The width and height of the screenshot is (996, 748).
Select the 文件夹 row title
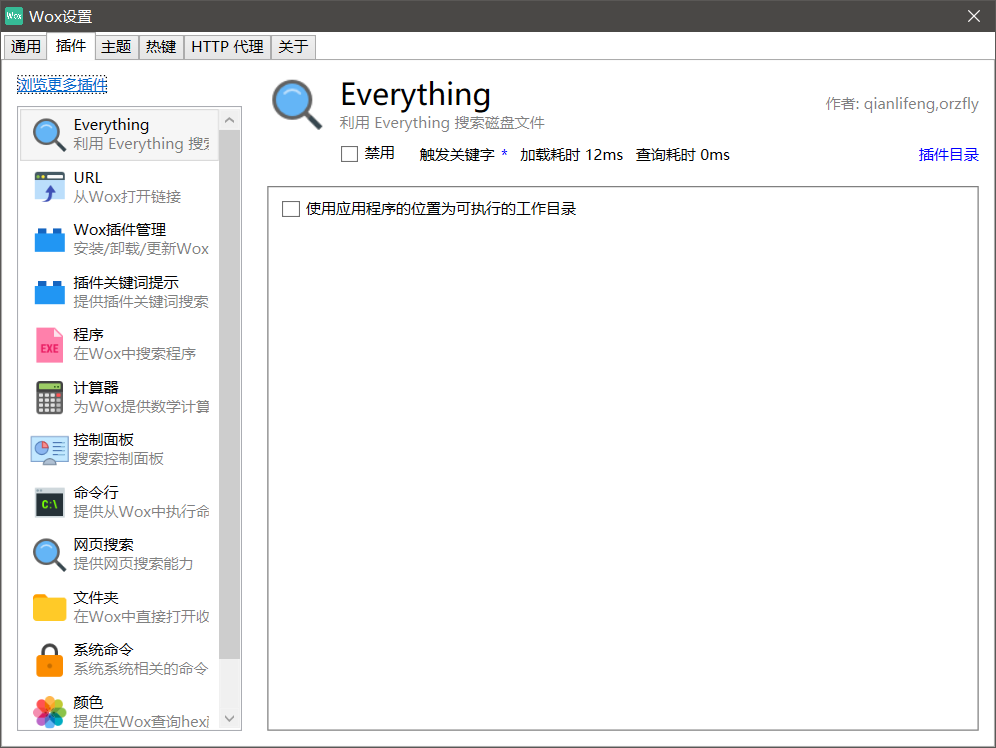point(96,598)
